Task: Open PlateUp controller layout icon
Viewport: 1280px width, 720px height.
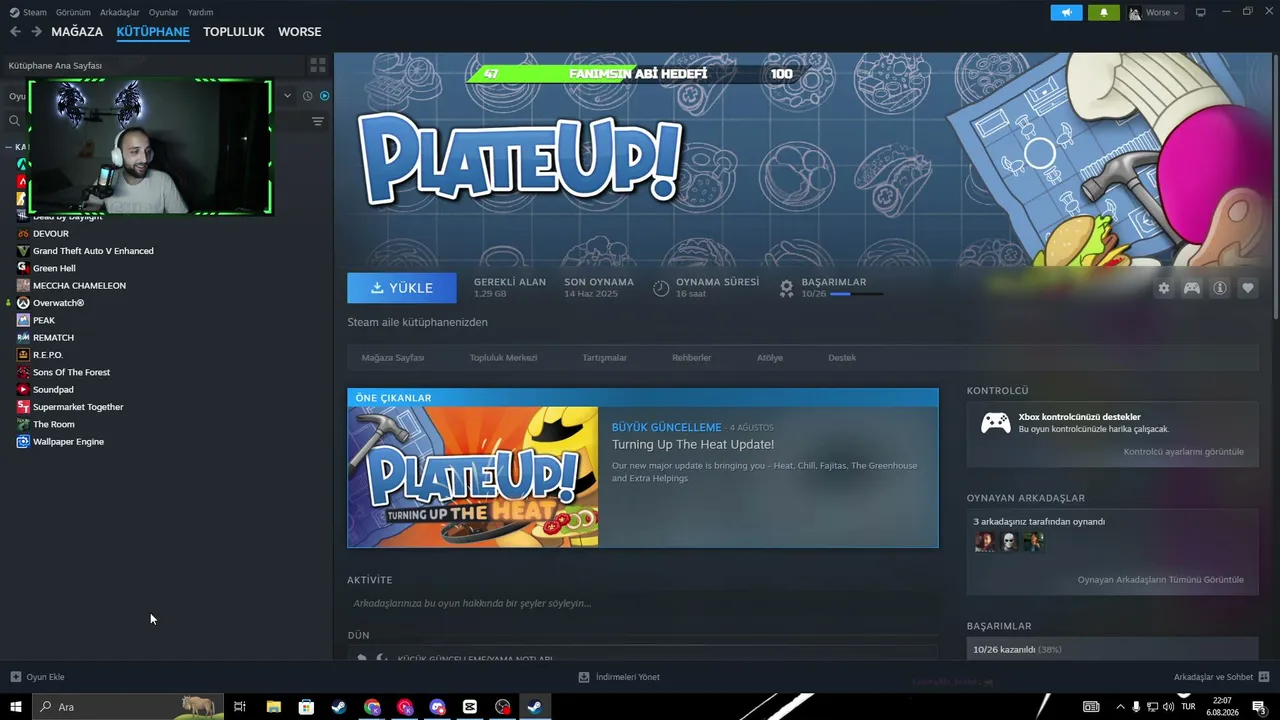Action: click(x=1192, y=288)
